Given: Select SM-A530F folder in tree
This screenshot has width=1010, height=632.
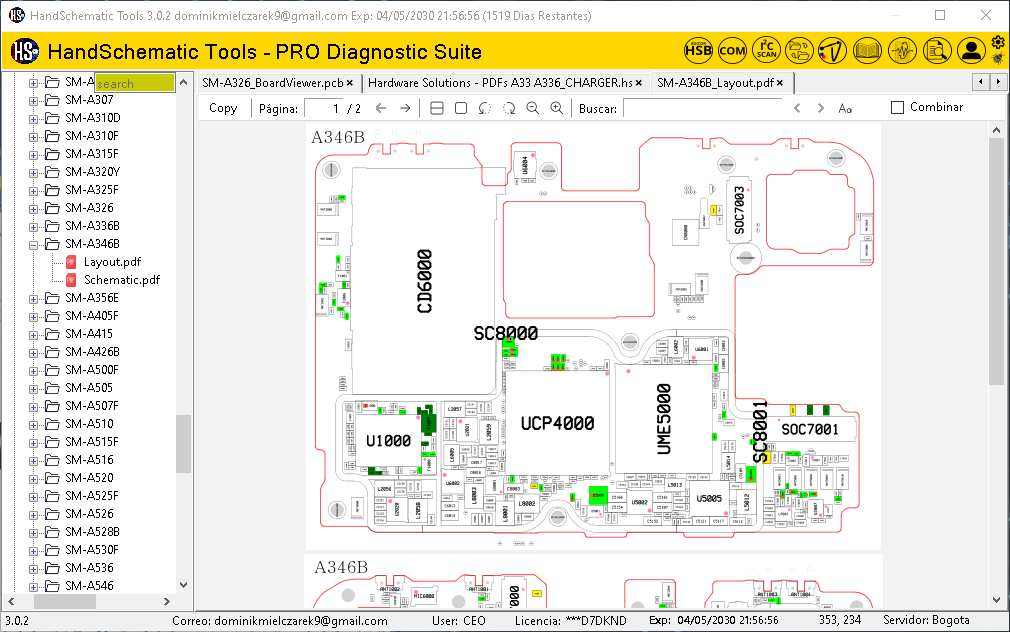Looking at the screenshot, I should [x=91, y=550].
